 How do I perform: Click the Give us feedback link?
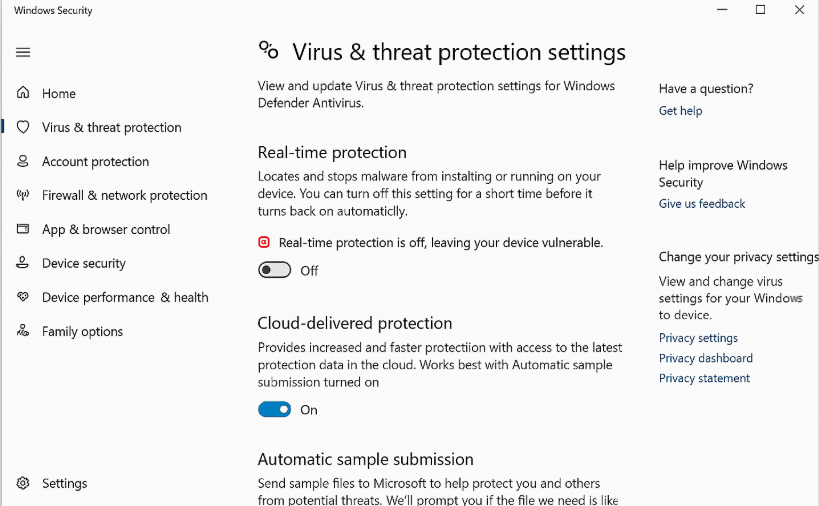coord(702,204)
